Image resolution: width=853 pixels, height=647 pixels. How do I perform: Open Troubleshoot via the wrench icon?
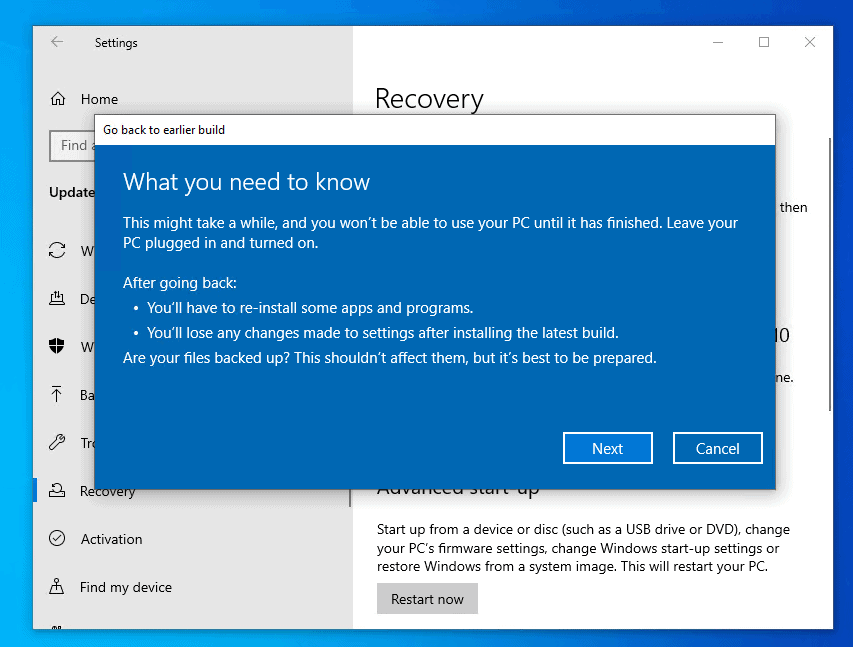58,443
